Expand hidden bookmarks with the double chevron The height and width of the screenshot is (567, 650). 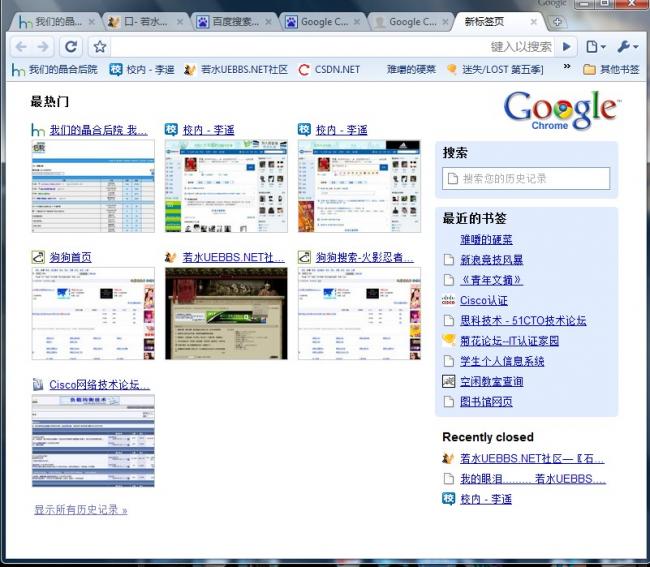click(x=567, y=66)
